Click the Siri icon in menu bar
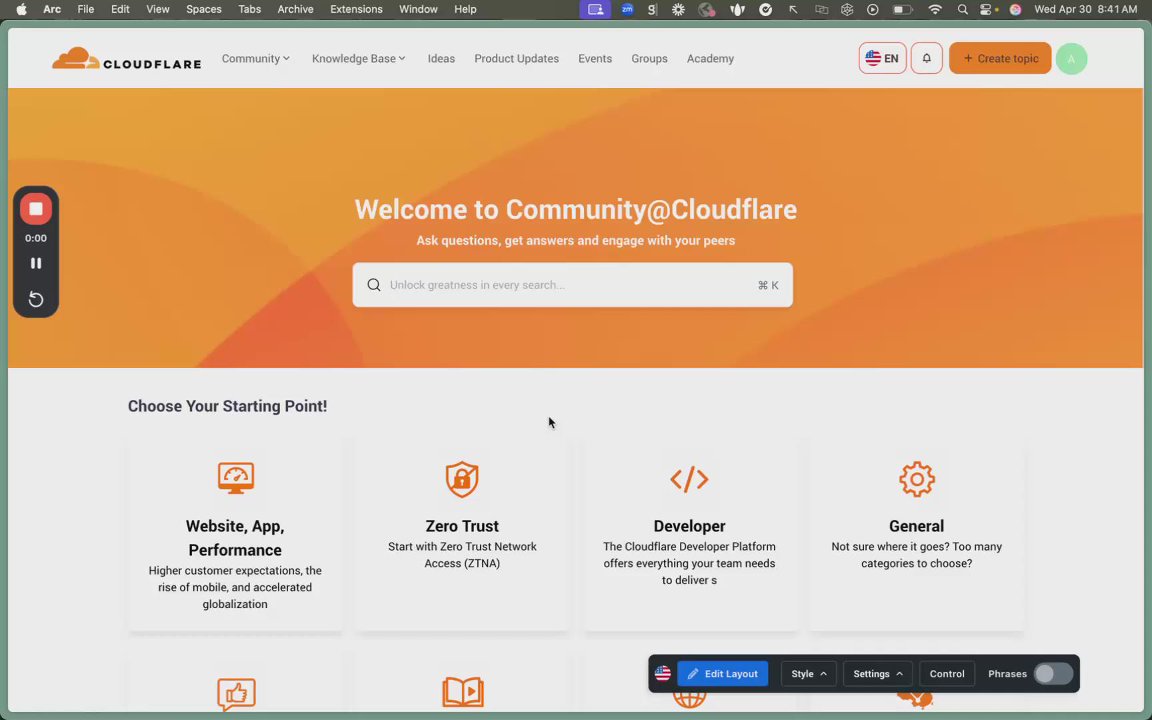The width and height of the screenshot is (1152, 720). tap(1015, 10)
